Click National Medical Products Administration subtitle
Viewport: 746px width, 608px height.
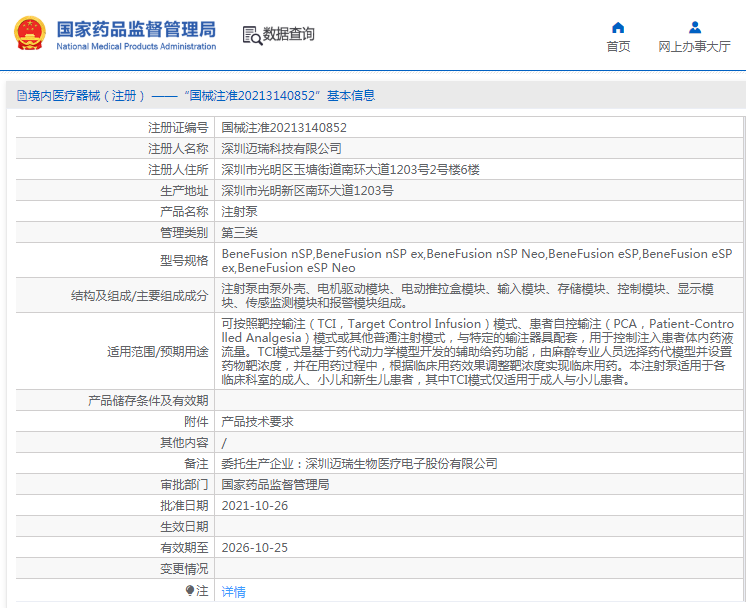click(136, 46)
